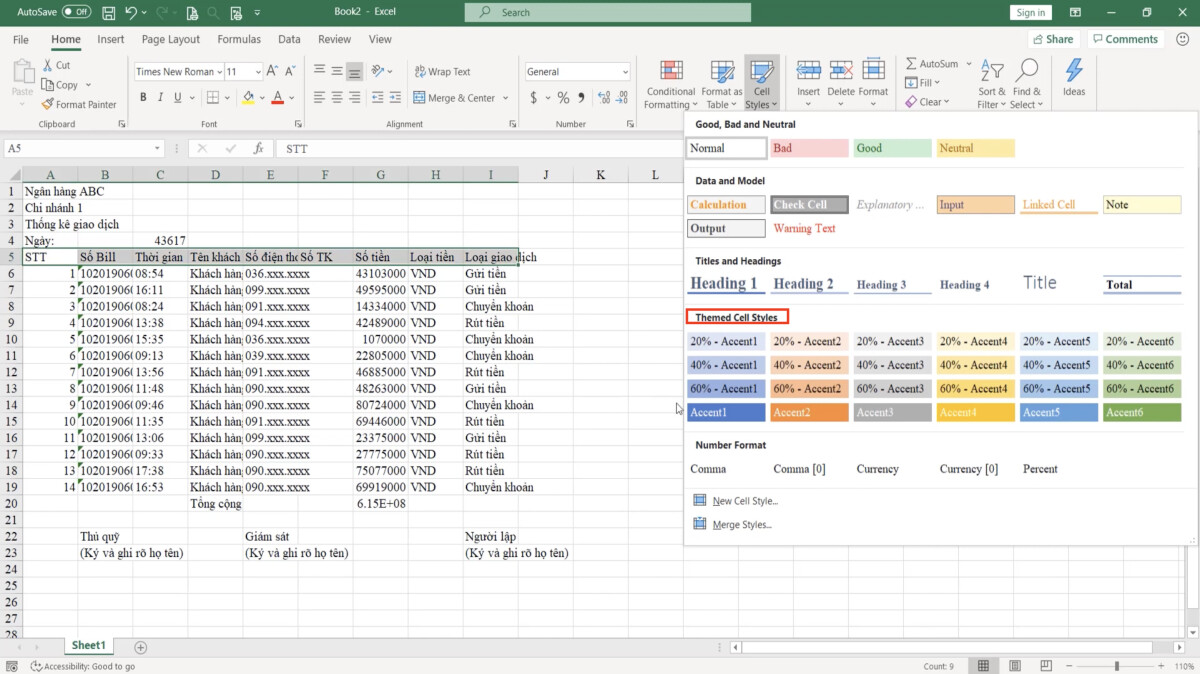
Task: Switch to the Data tab
Action: coord(289,39)
